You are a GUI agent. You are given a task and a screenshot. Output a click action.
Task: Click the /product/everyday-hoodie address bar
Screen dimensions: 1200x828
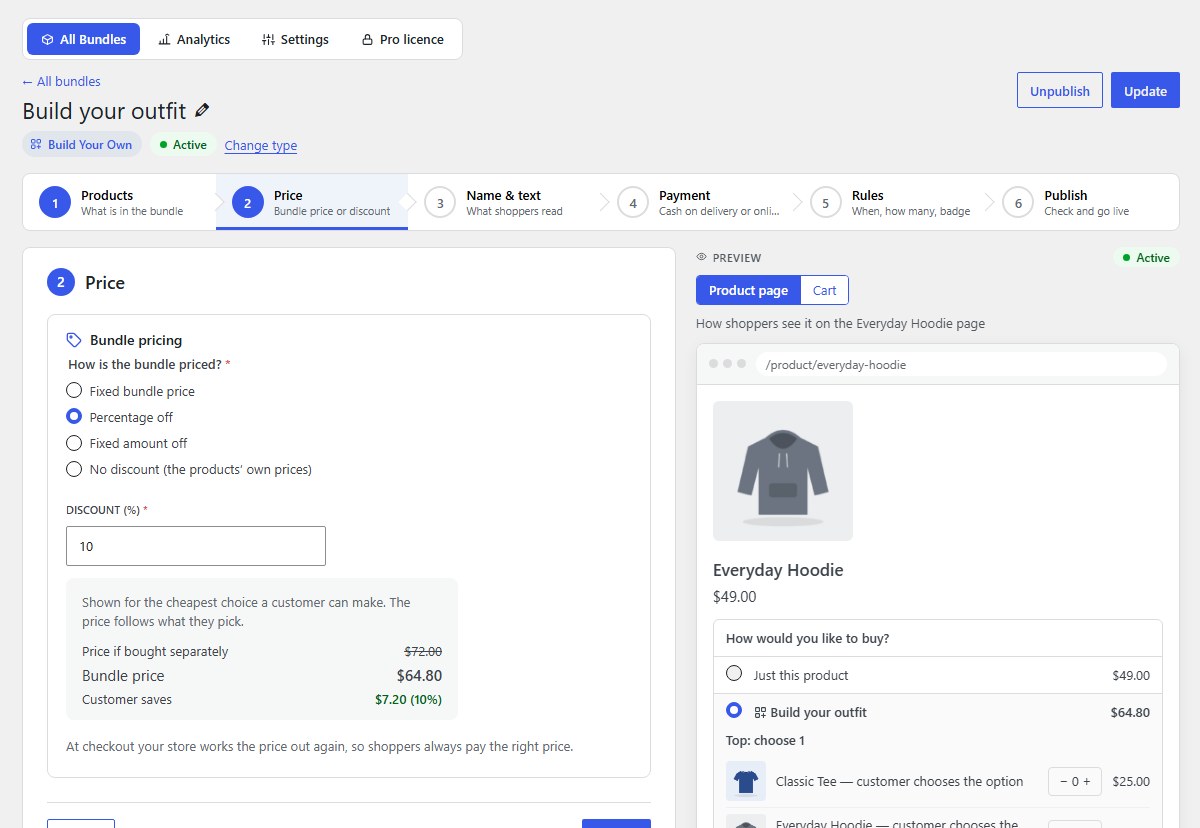[961, 365]
